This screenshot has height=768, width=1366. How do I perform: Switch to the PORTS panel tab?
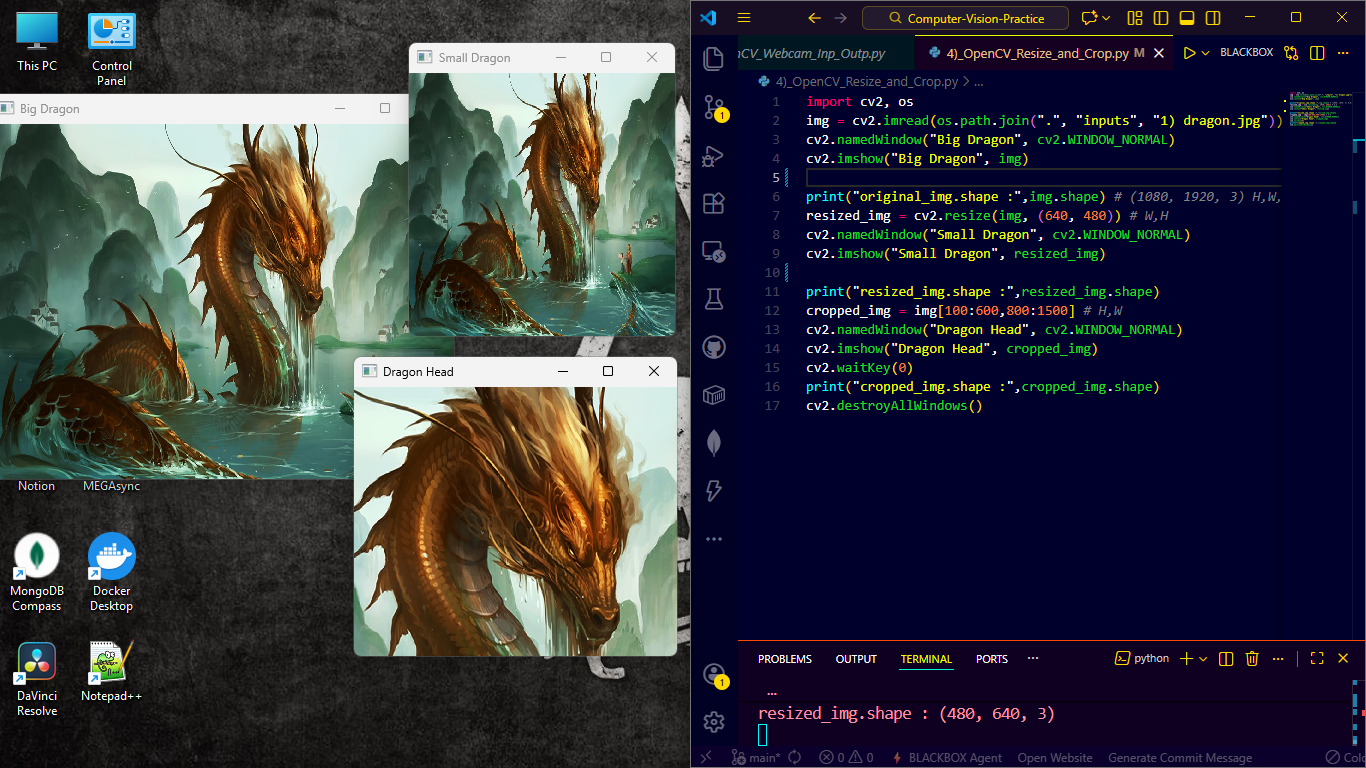click(992, 659)
